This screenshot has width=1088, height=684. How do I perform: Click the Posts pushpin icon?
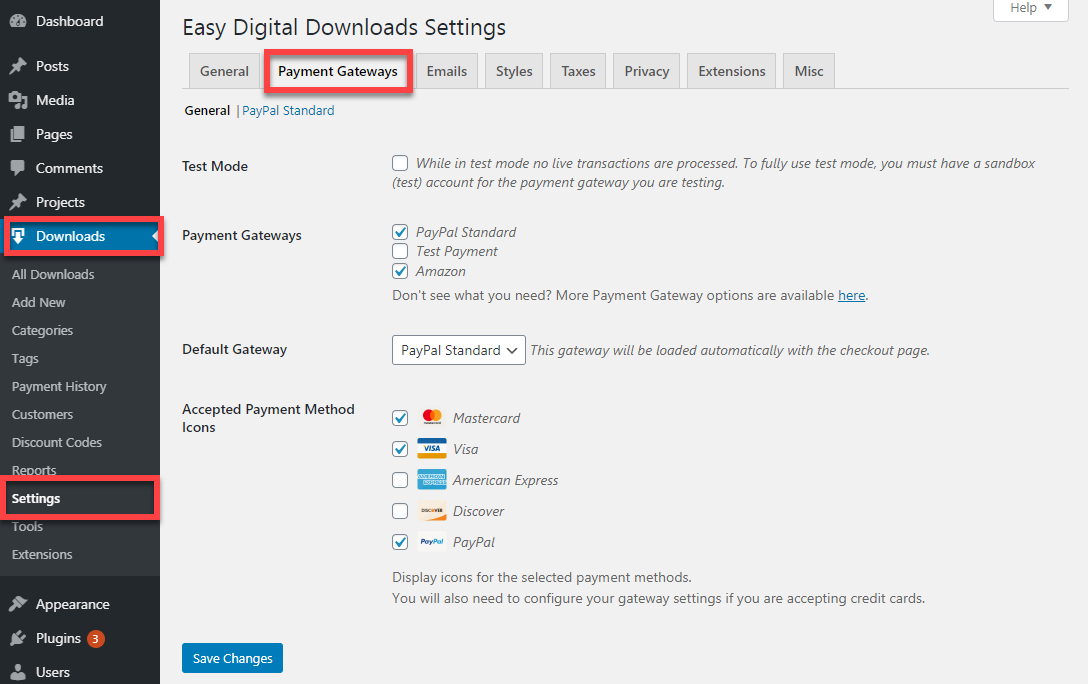(x=18, y=66)
